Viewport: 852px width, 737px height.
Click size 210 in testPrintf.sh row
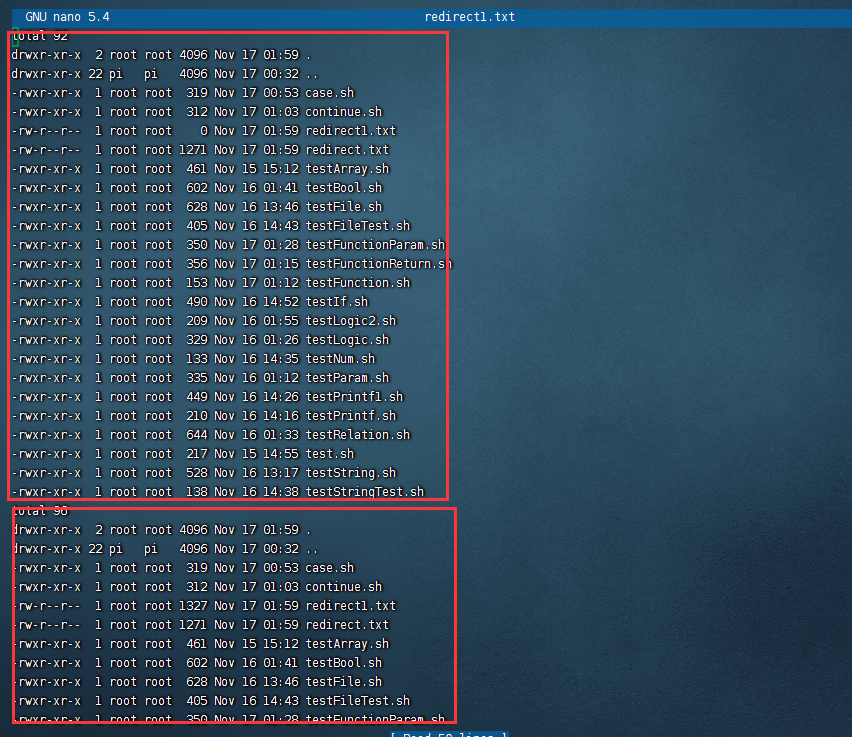[x=197, y=416]
